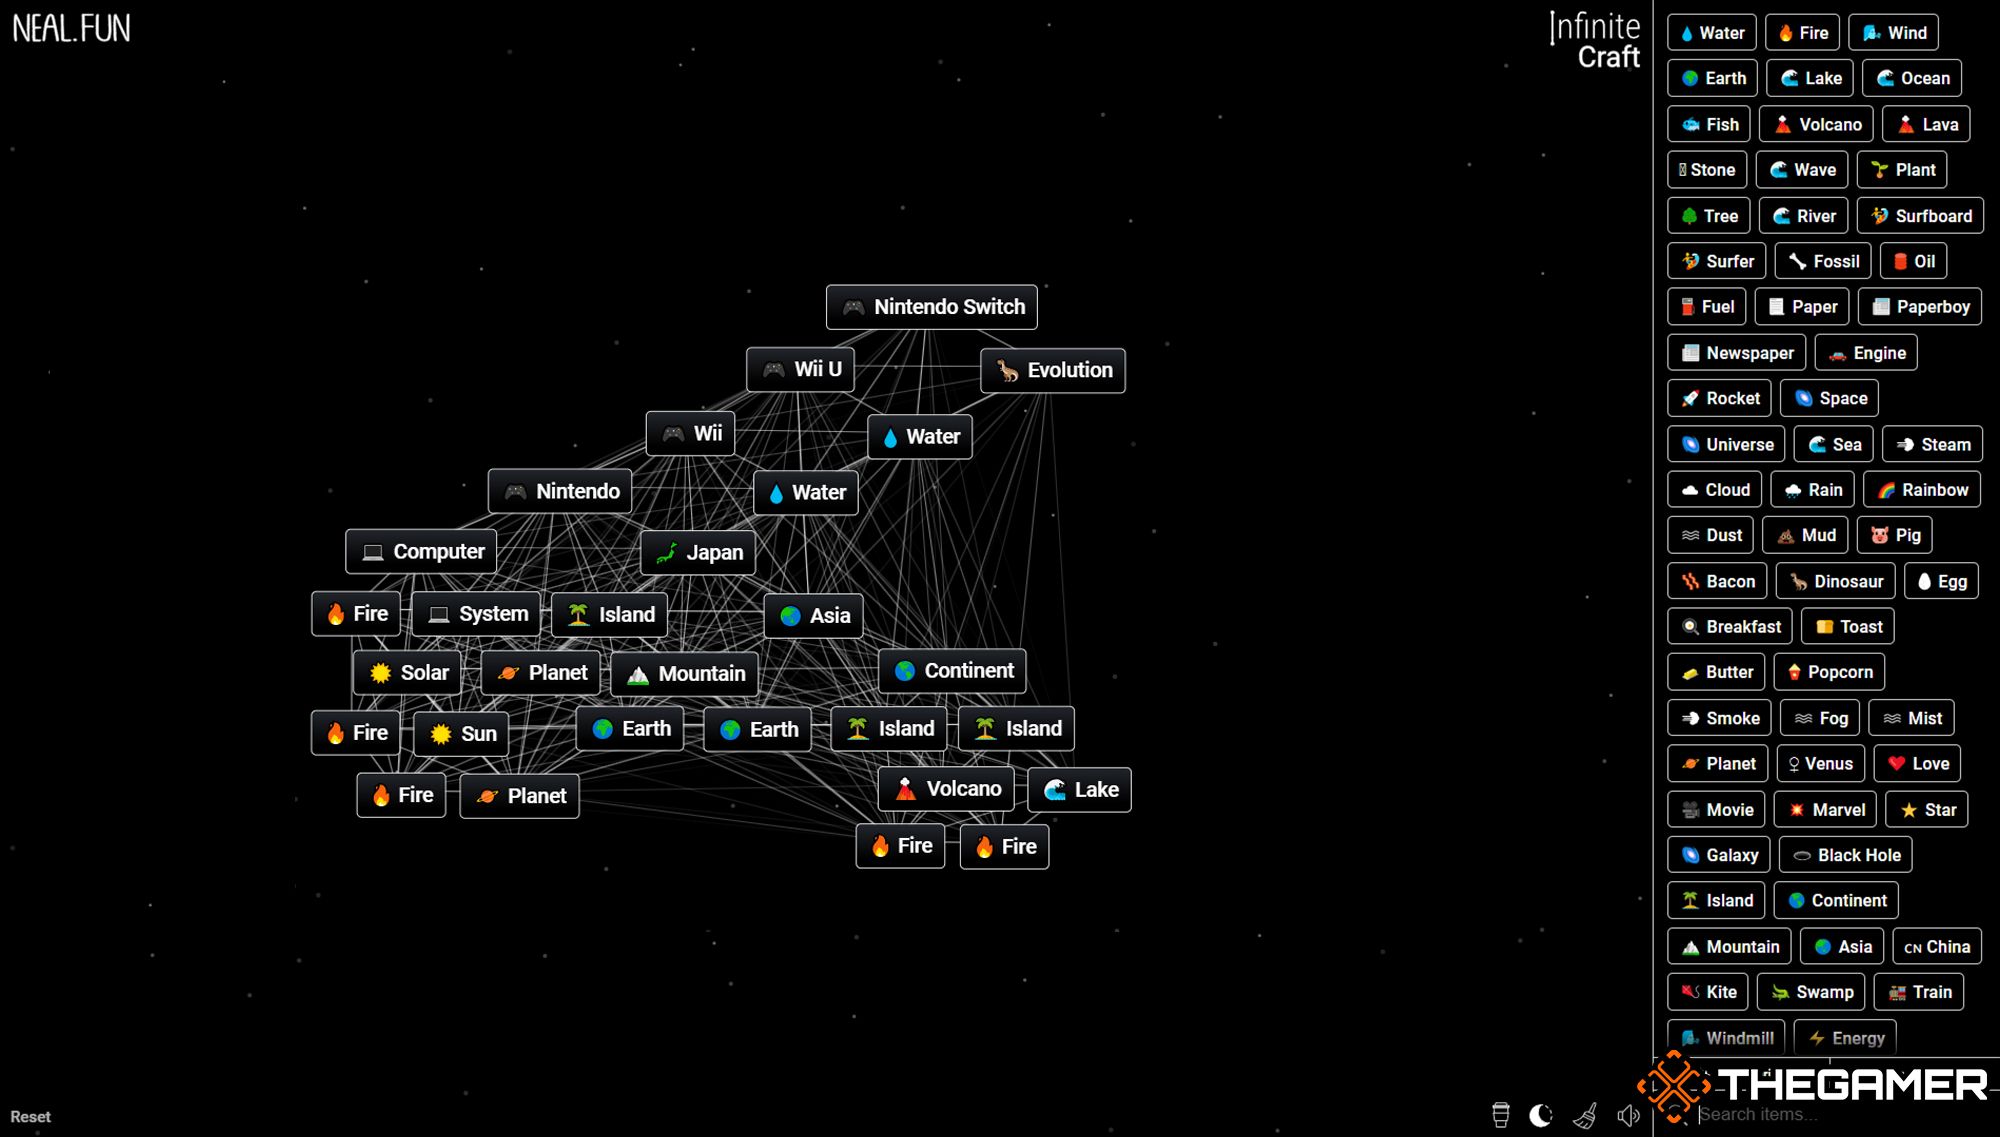The image size is (2000, 1137).
Task: Select the Dinosaur item in sidebar
Action: [1836, 582]
